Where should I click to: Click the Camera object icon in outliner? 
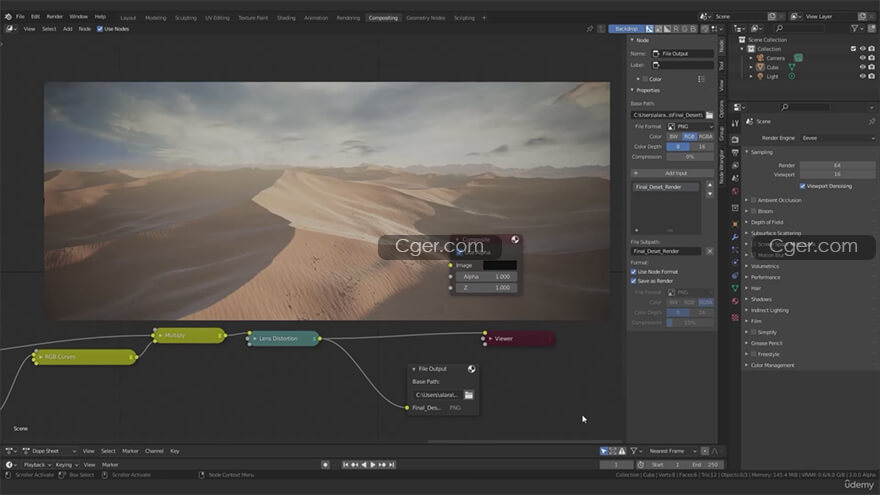760,58
